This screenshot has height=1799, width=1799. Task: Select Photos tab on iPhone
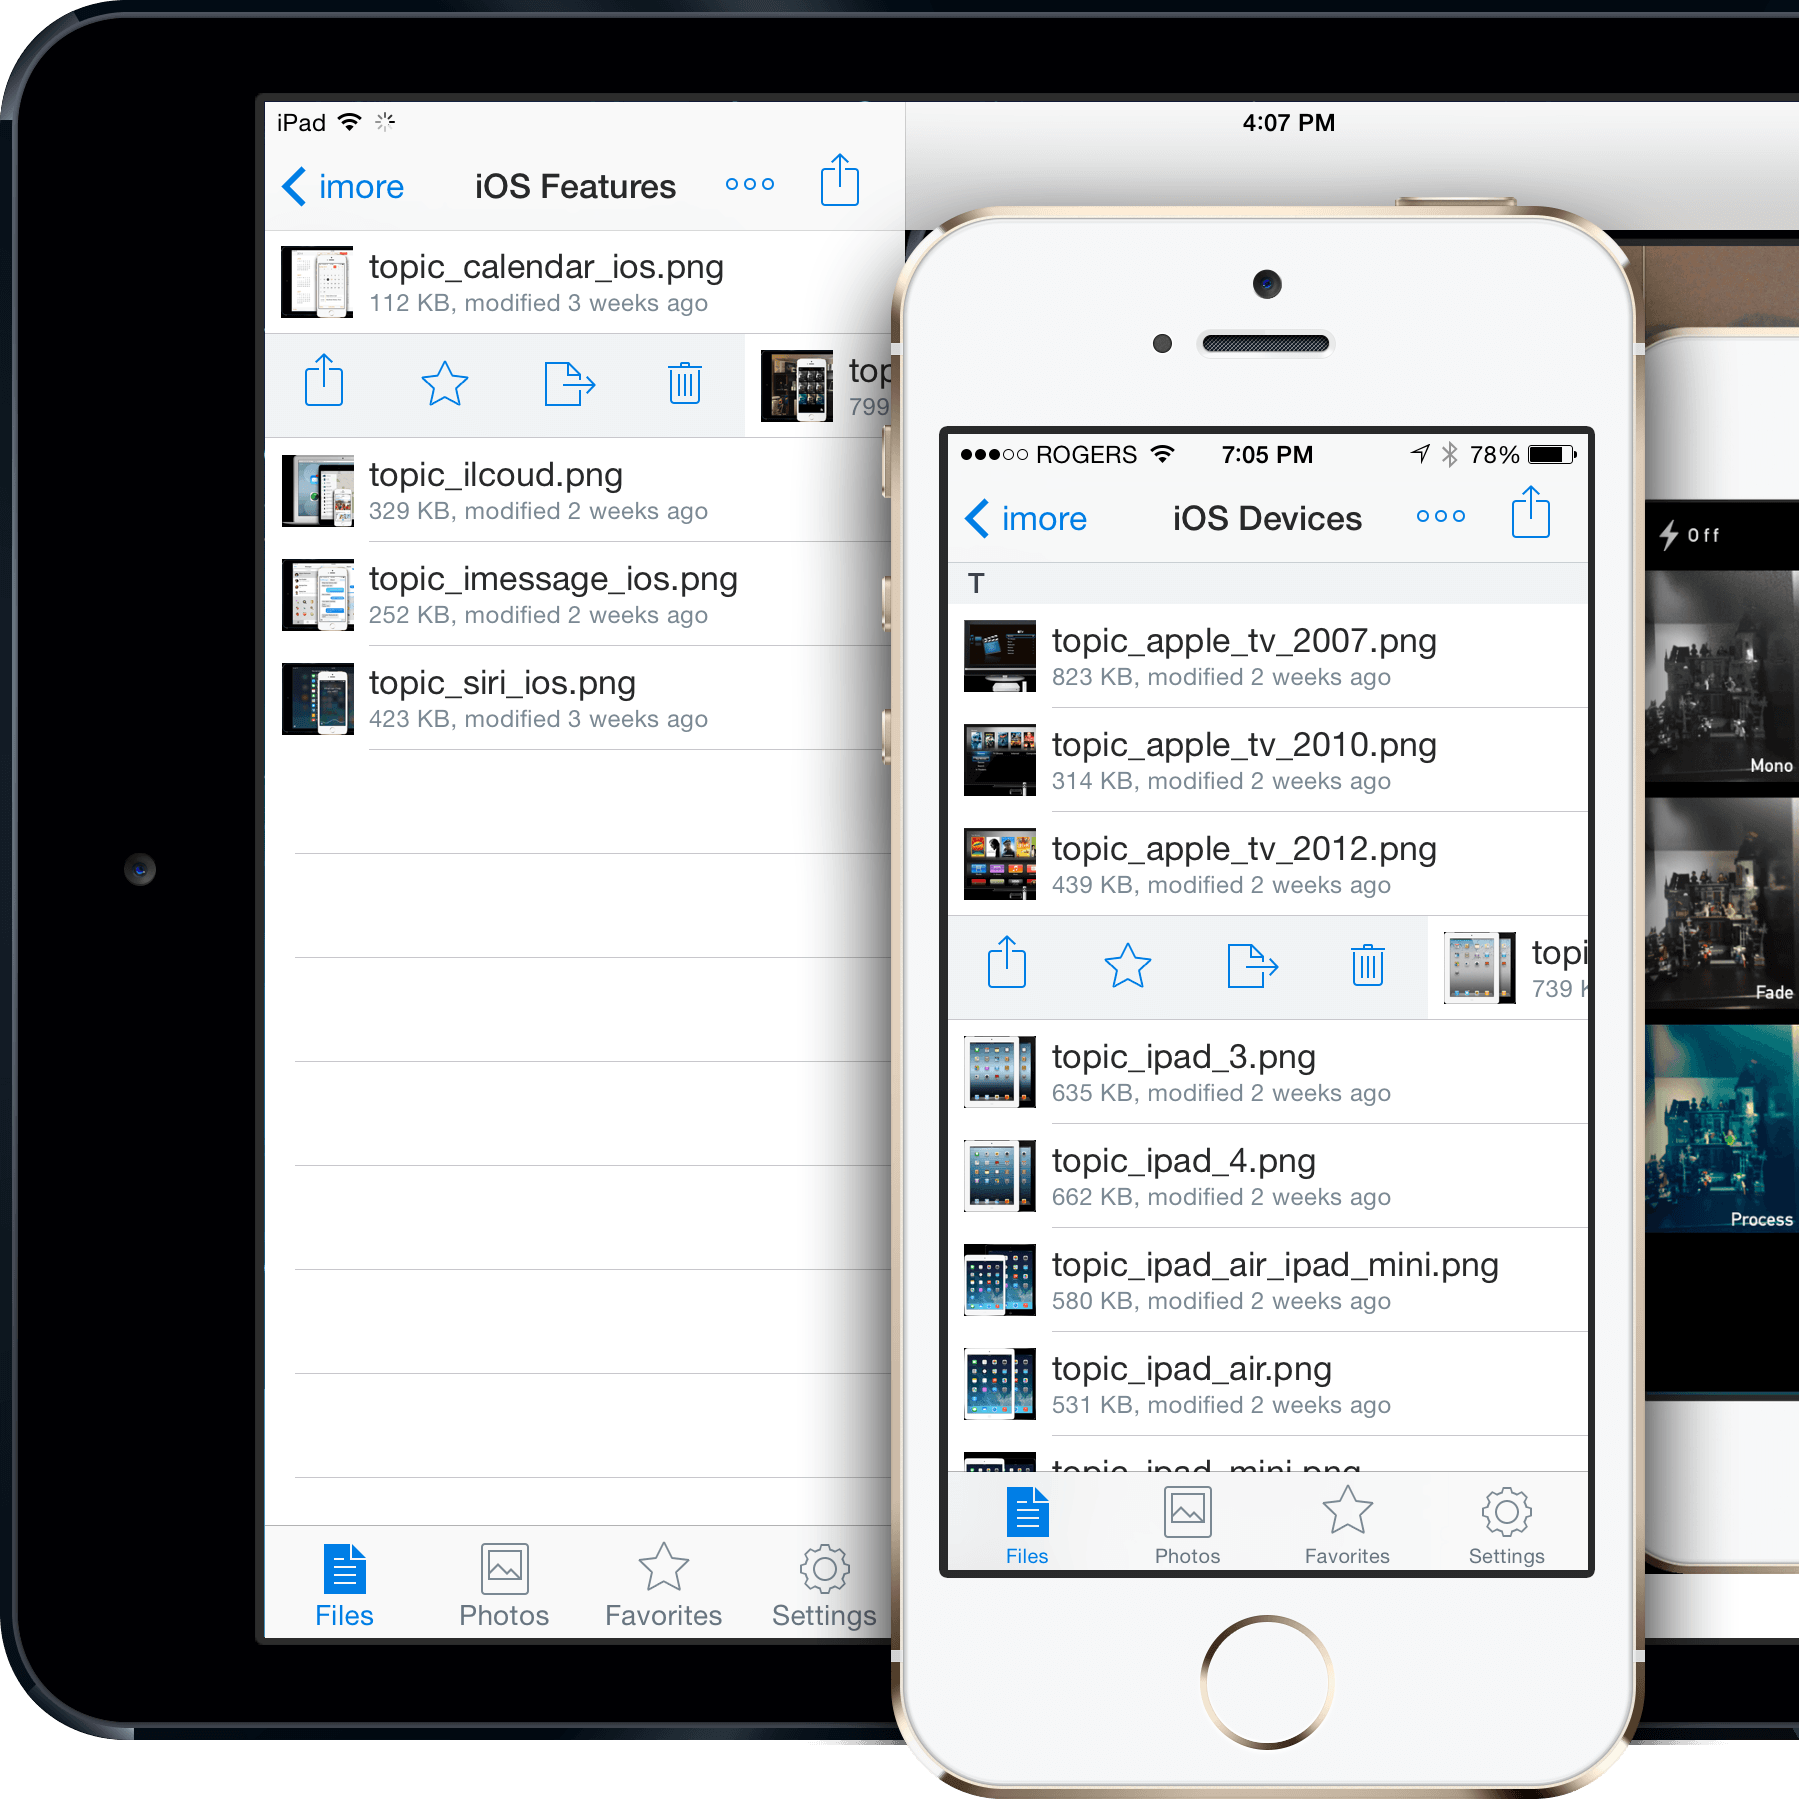click(x=1187, y=1526)
